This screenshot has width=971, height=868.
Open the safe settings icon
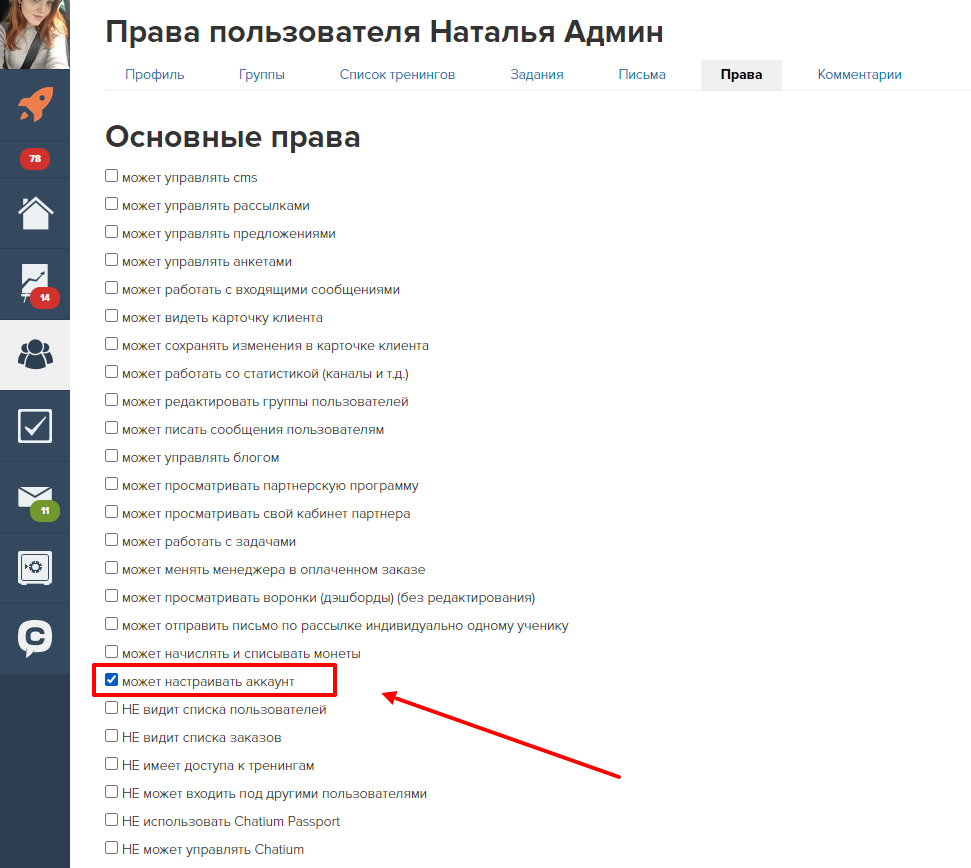coord(35,568)
